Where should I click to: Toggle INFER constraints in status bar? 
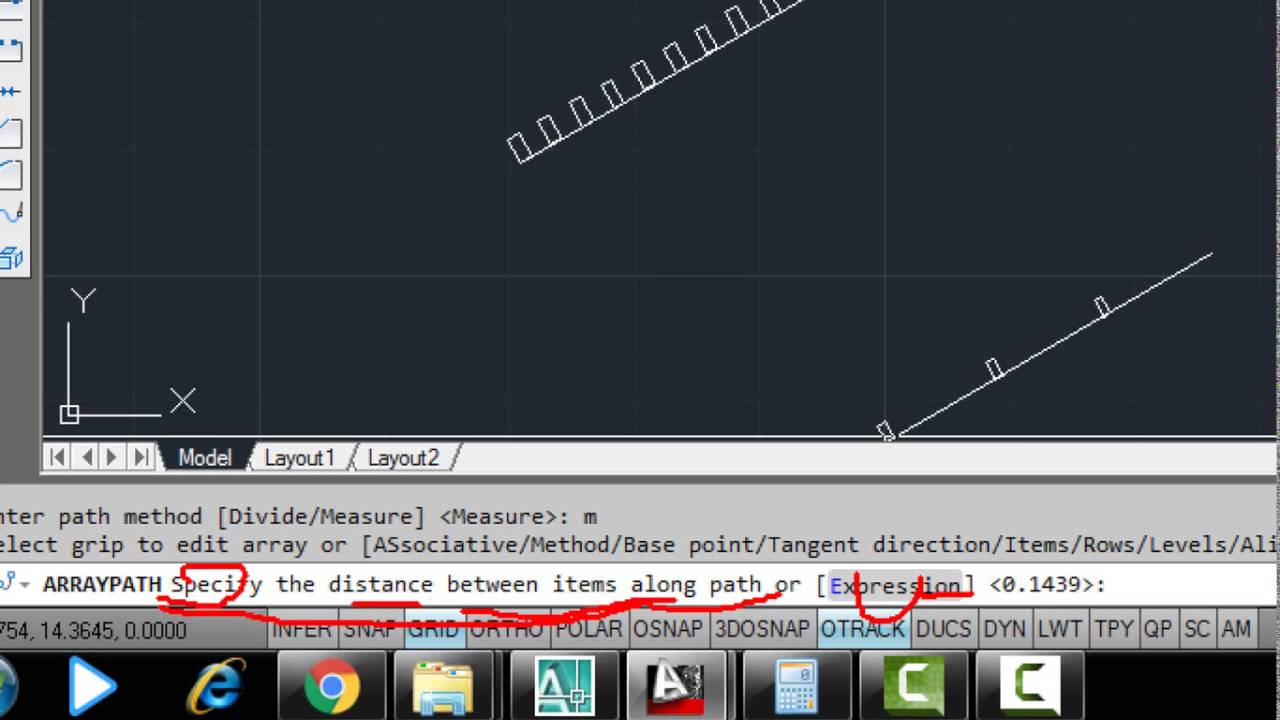coord(301,630)
